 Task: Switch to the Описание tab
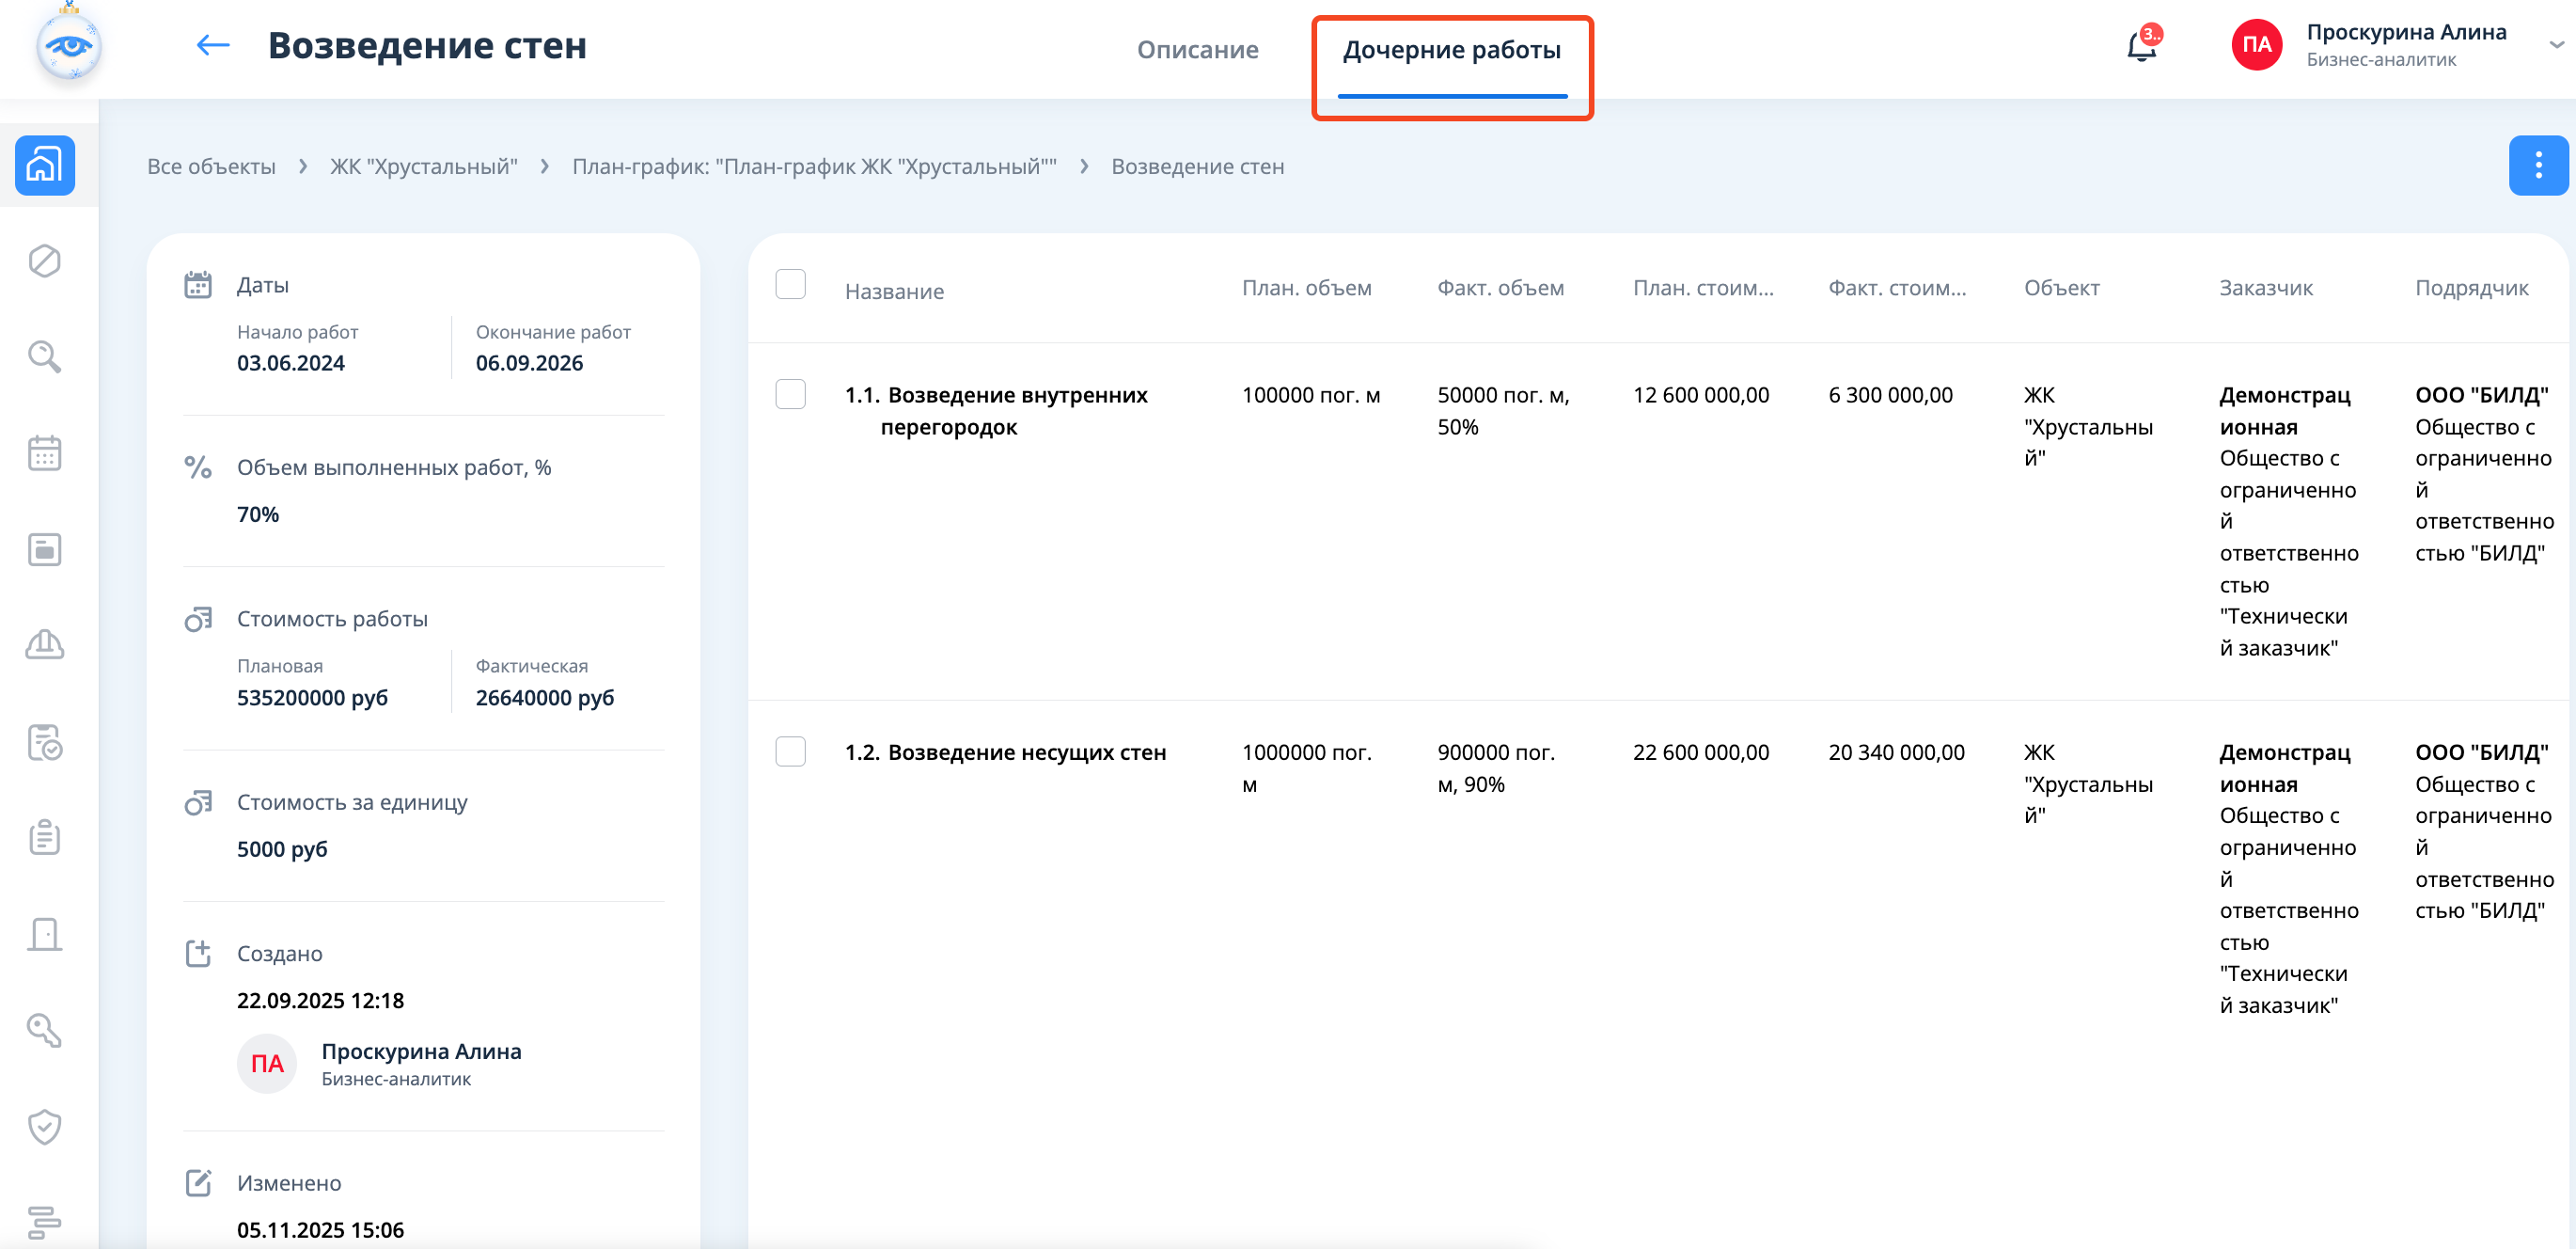(1197, 50)
